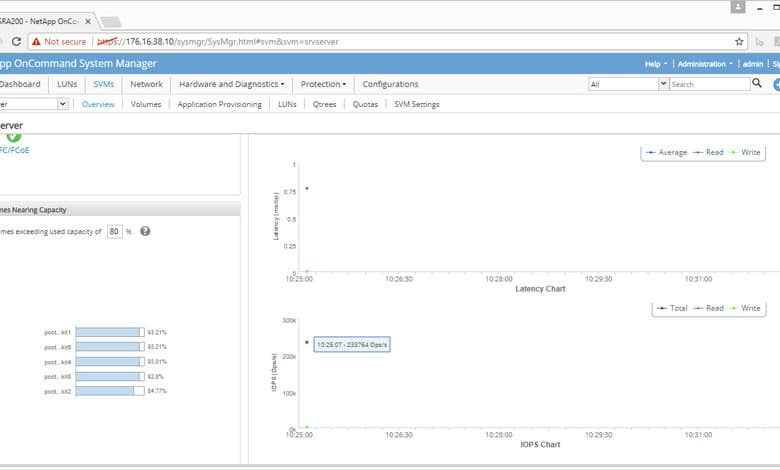Expand the Protection menu
780x470 pixels.
coord(323,84)
